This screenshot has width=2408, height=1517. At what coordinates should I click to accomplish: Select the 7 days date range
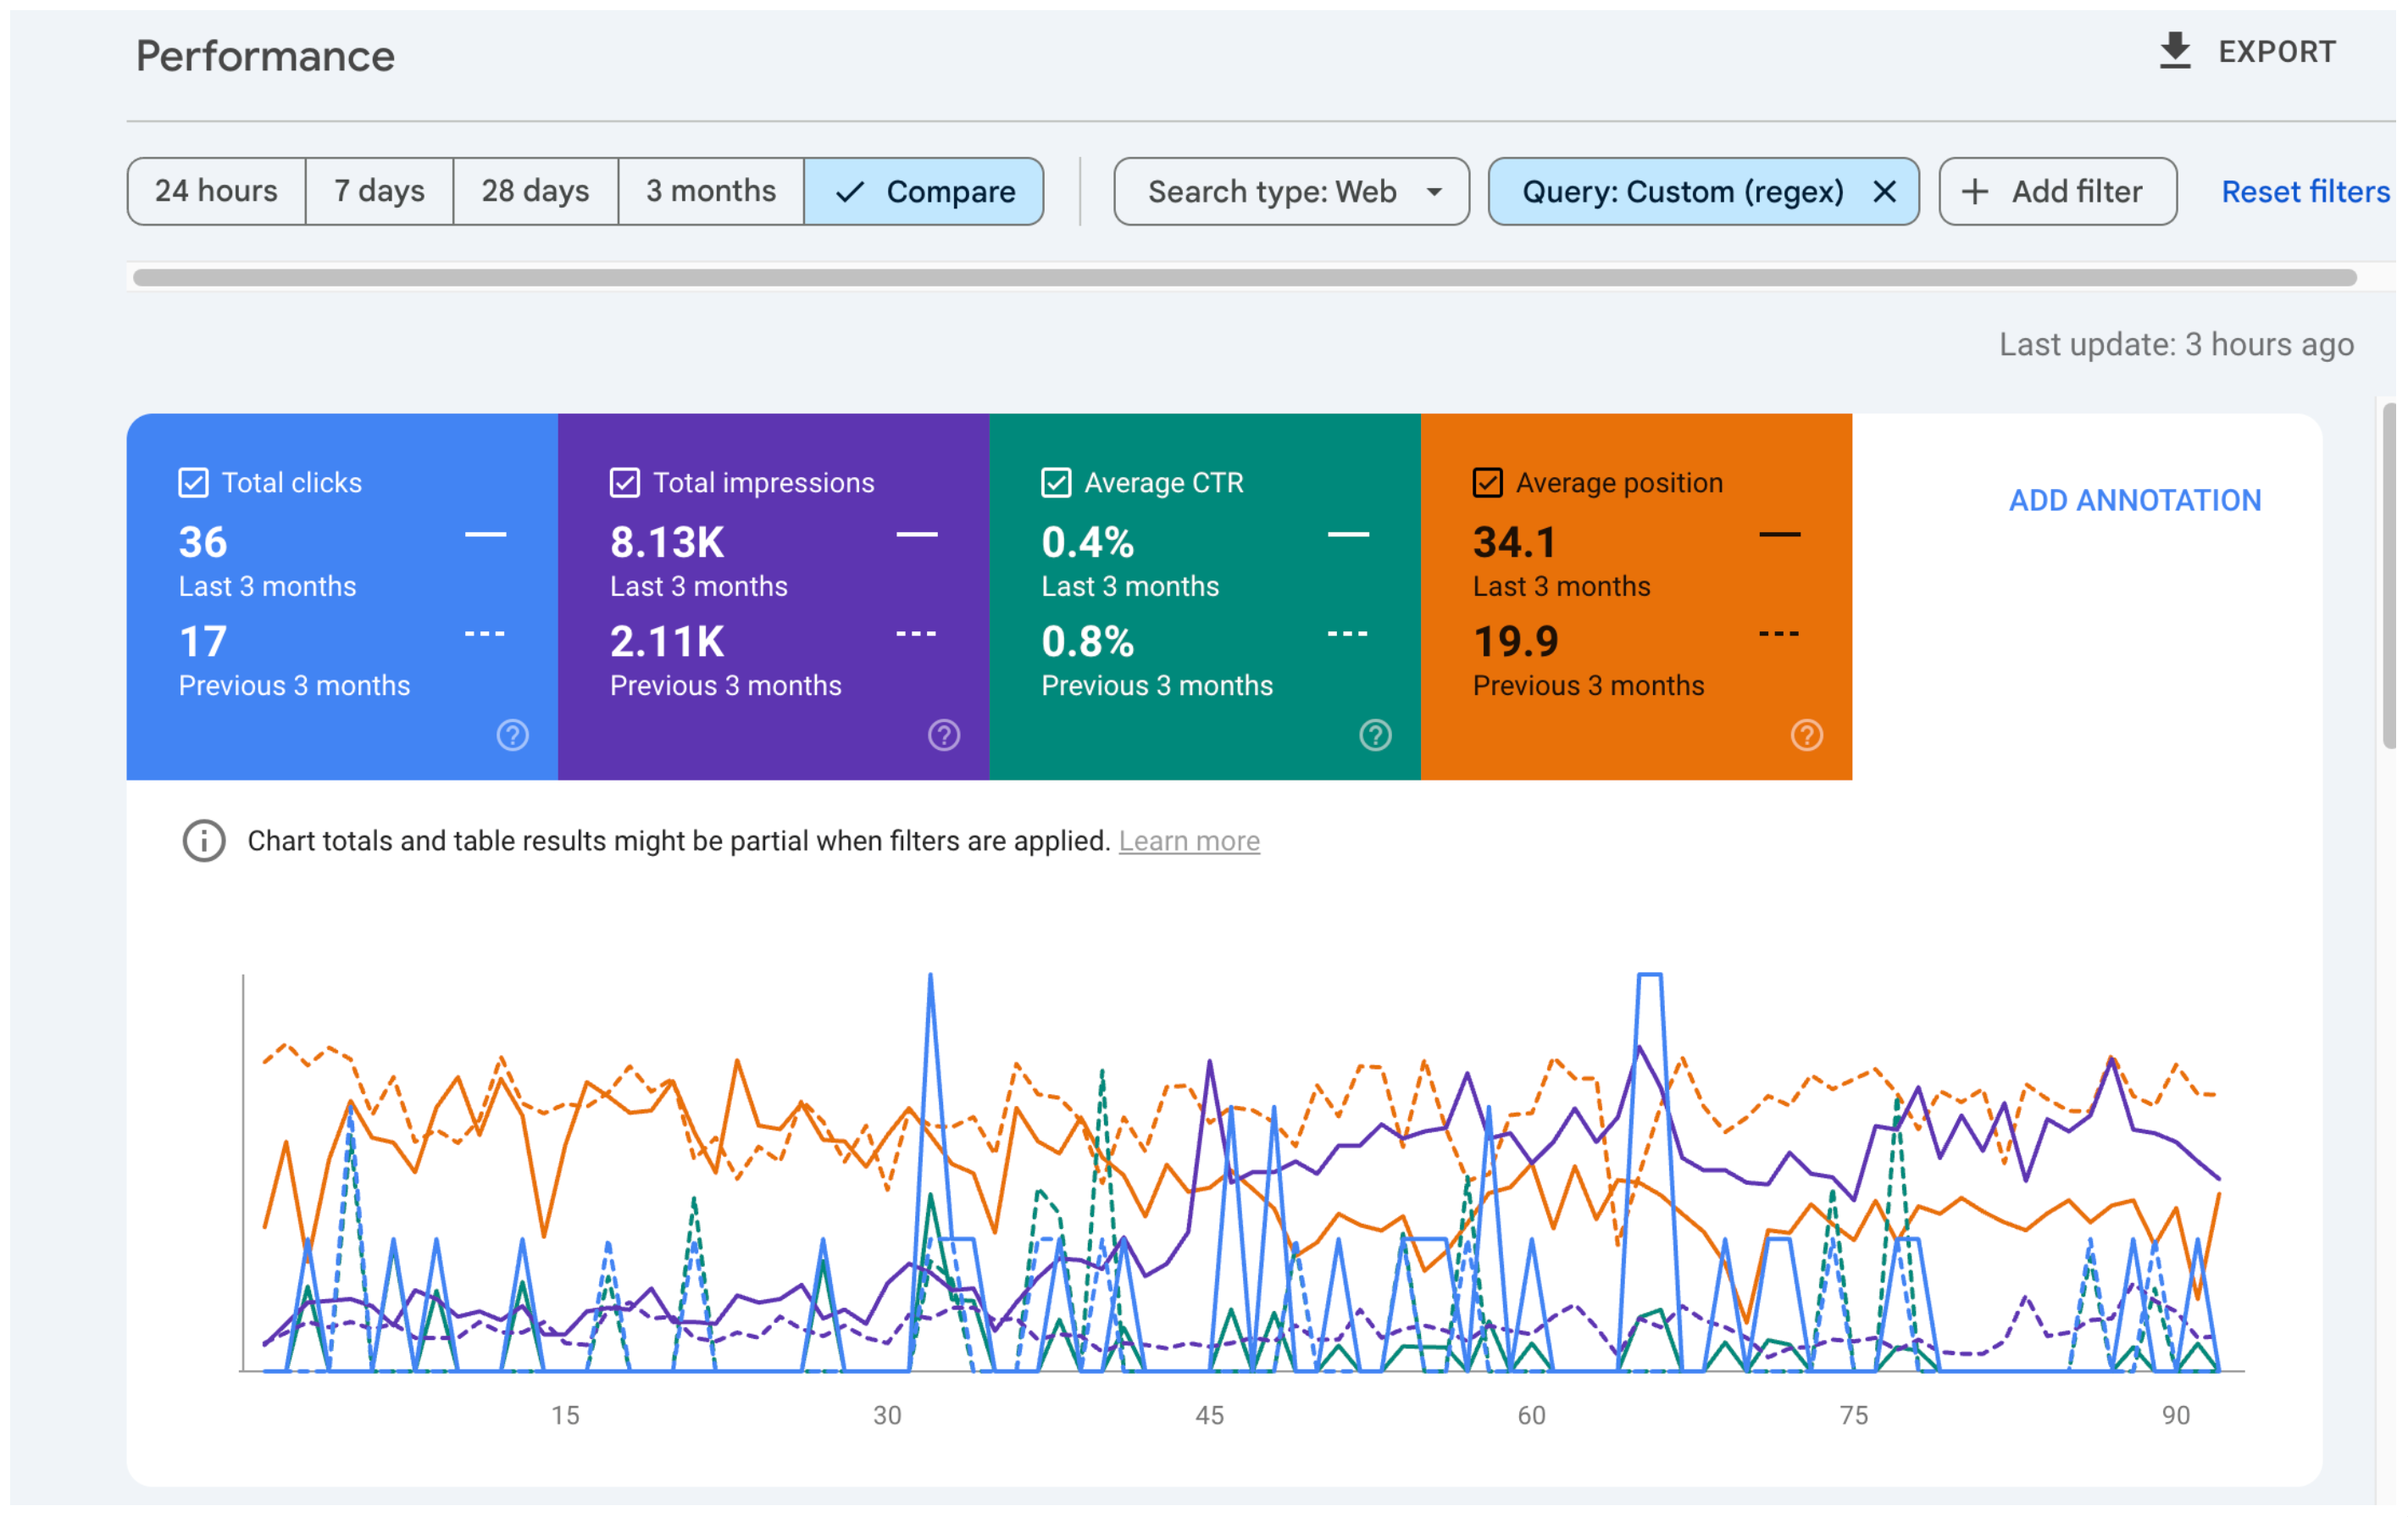379,191
